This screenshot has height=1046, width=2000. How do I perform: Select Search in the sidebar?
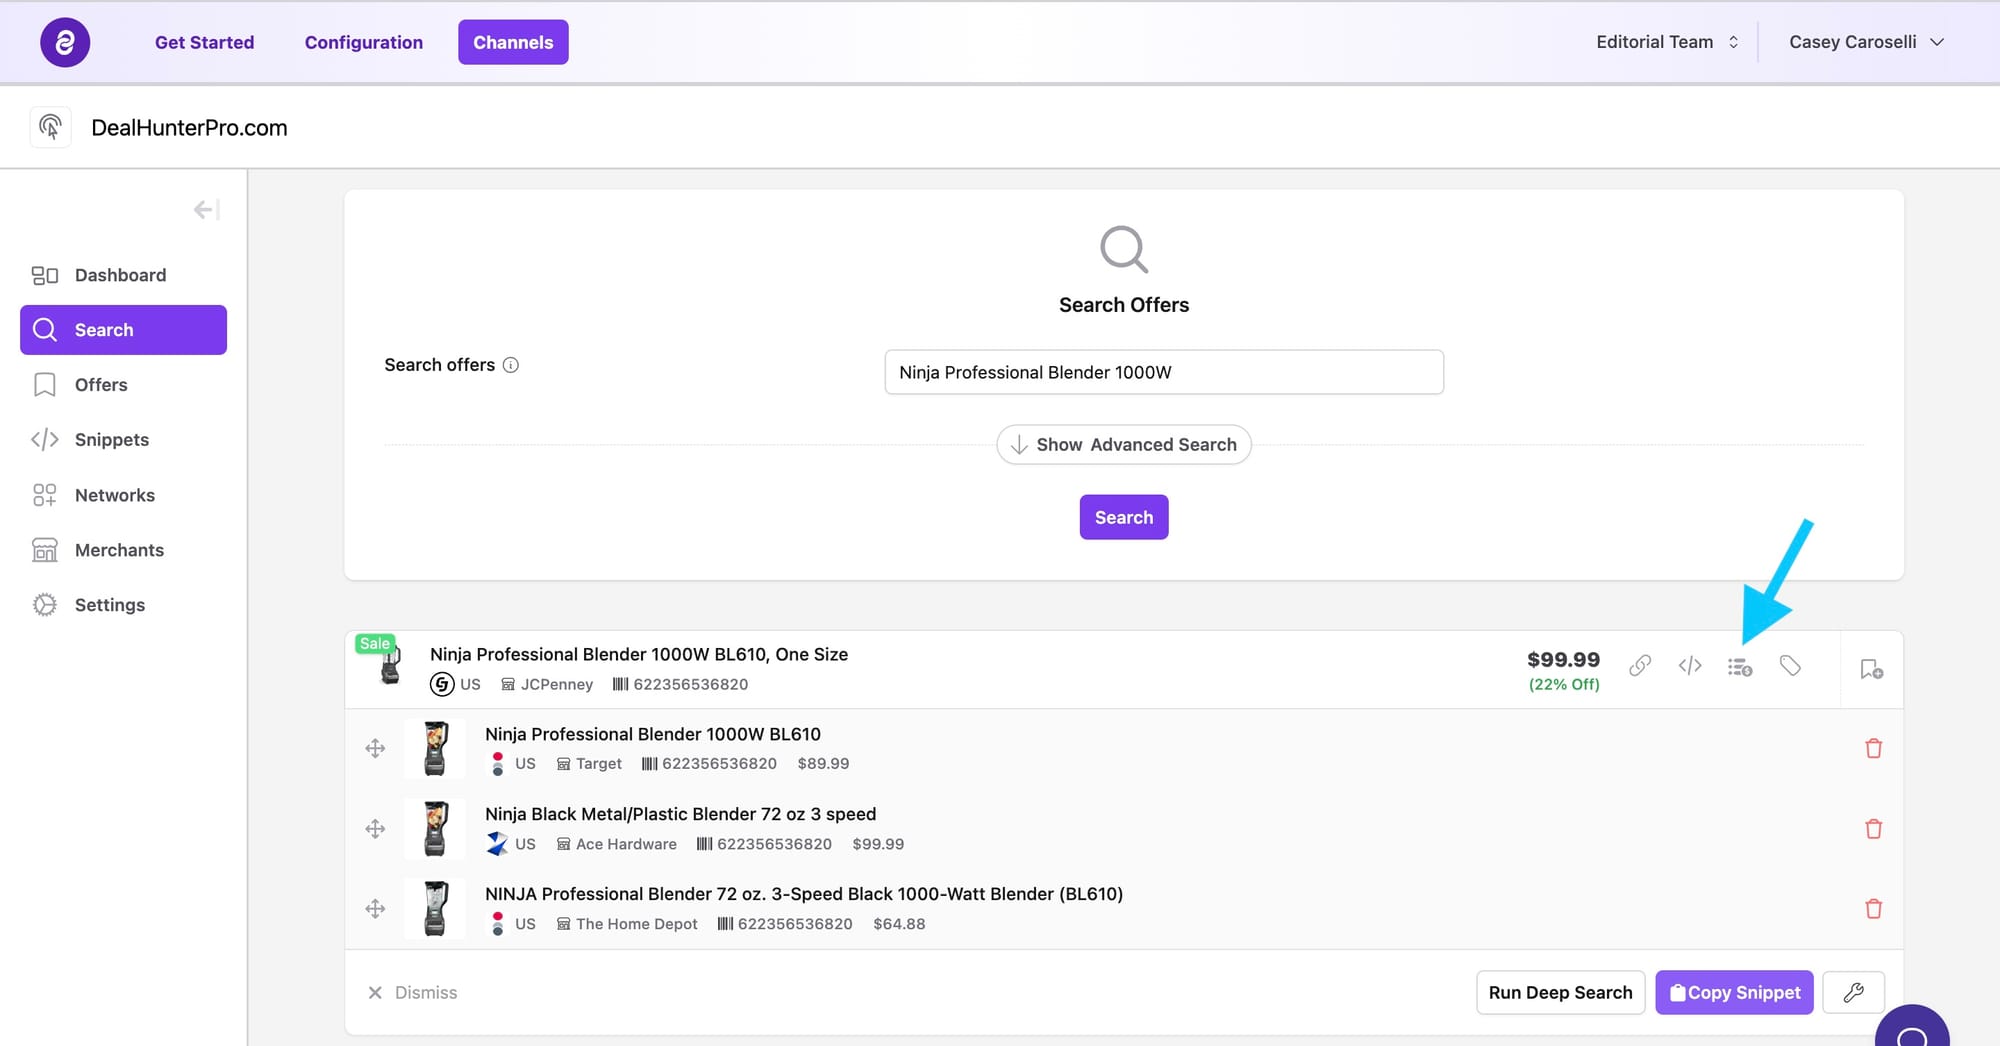pos(123,330)
